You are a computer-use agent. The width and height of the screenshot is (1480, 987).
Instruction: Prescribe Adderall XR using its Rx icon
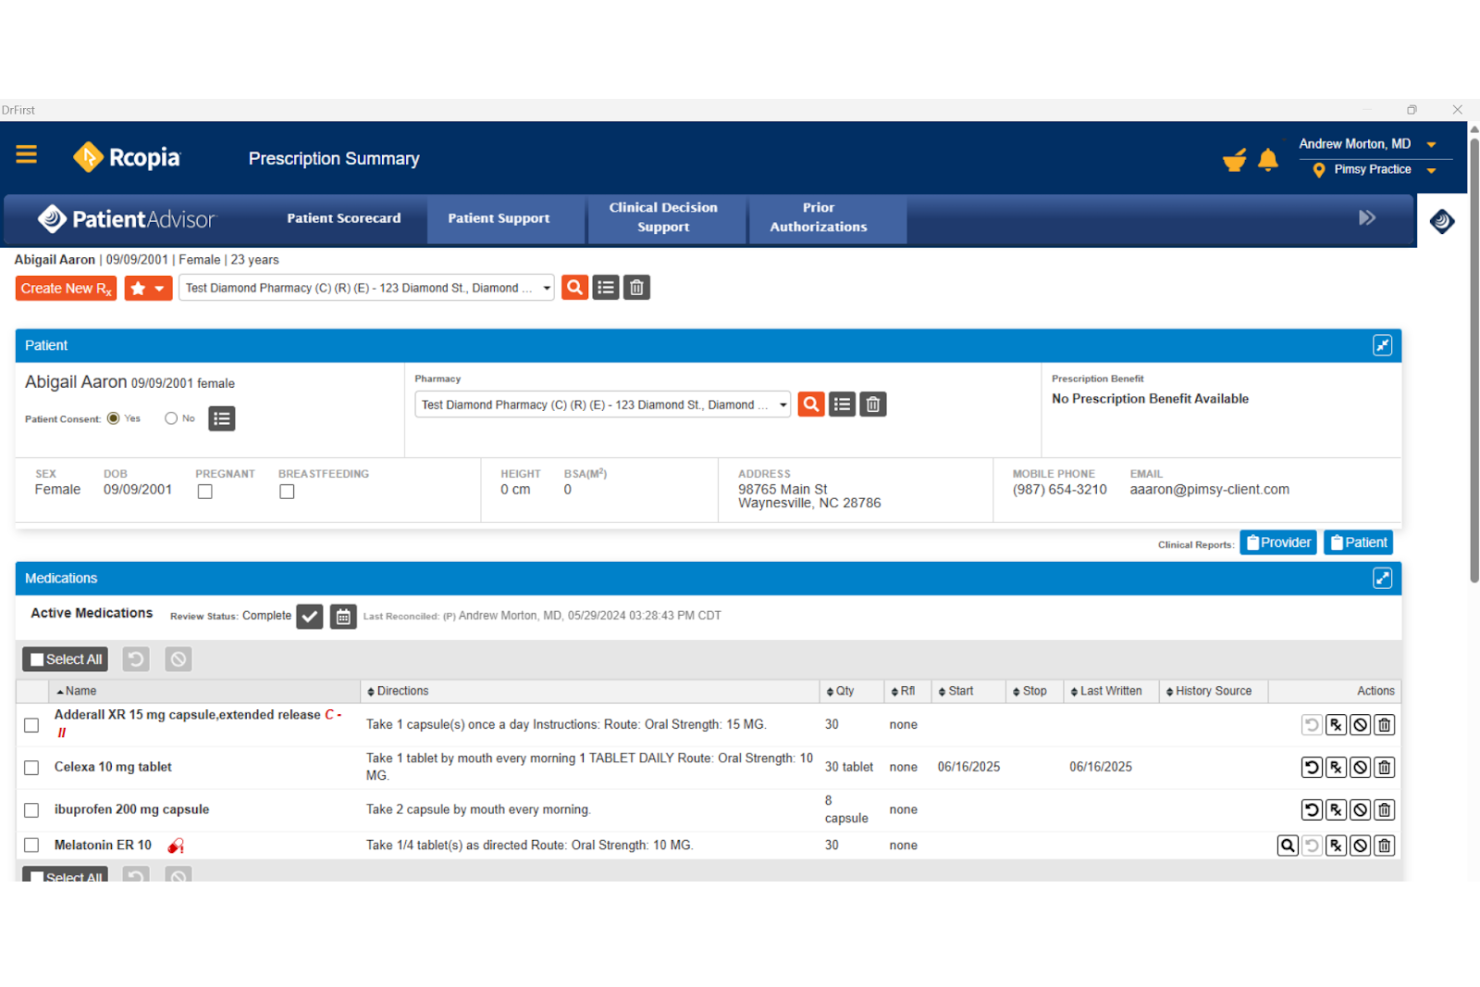pyautogui.click(x=1336, y=725)
